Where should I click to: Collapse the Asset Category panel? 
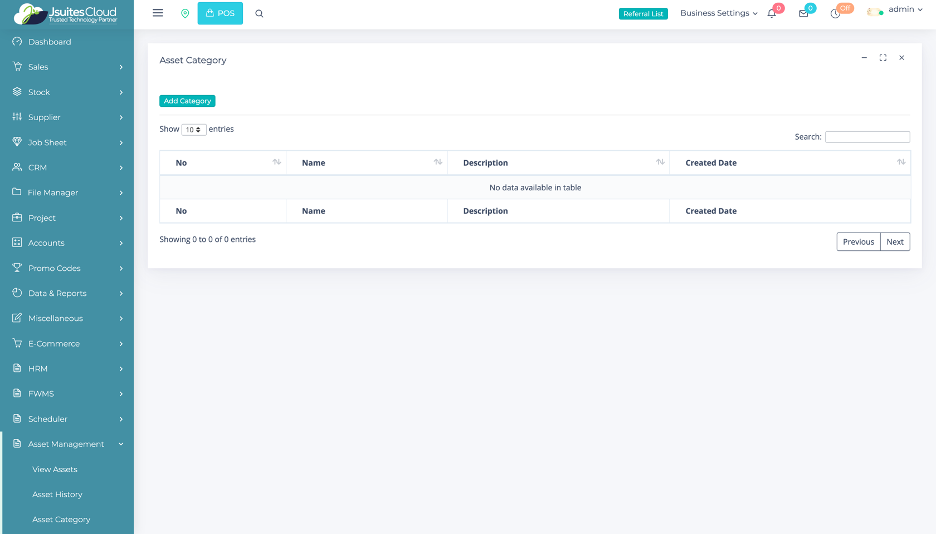[864, 58]
